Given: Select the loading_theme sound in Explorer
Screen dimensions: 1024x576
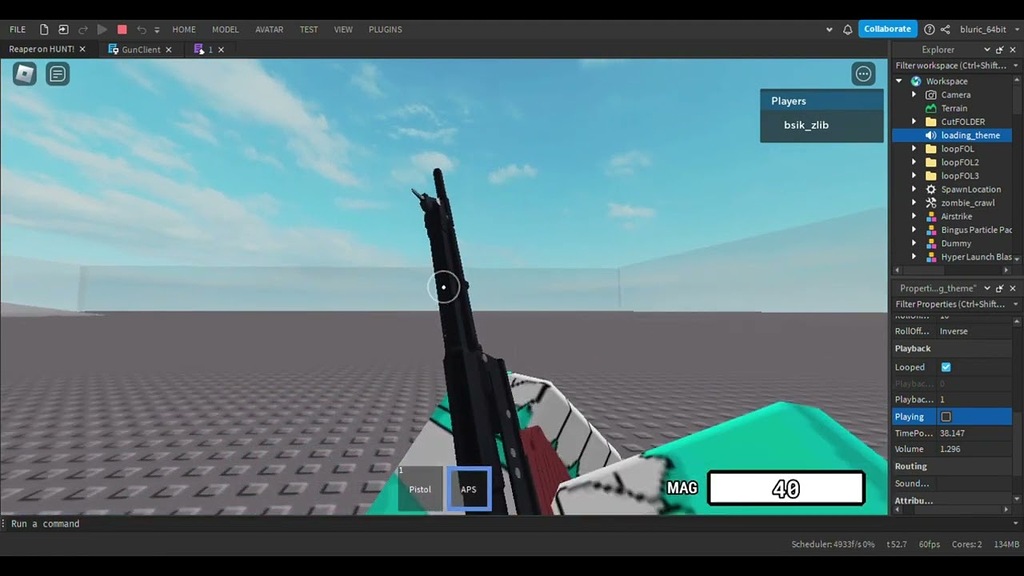Looking at the screenshot, I should (x=967, y=135).
